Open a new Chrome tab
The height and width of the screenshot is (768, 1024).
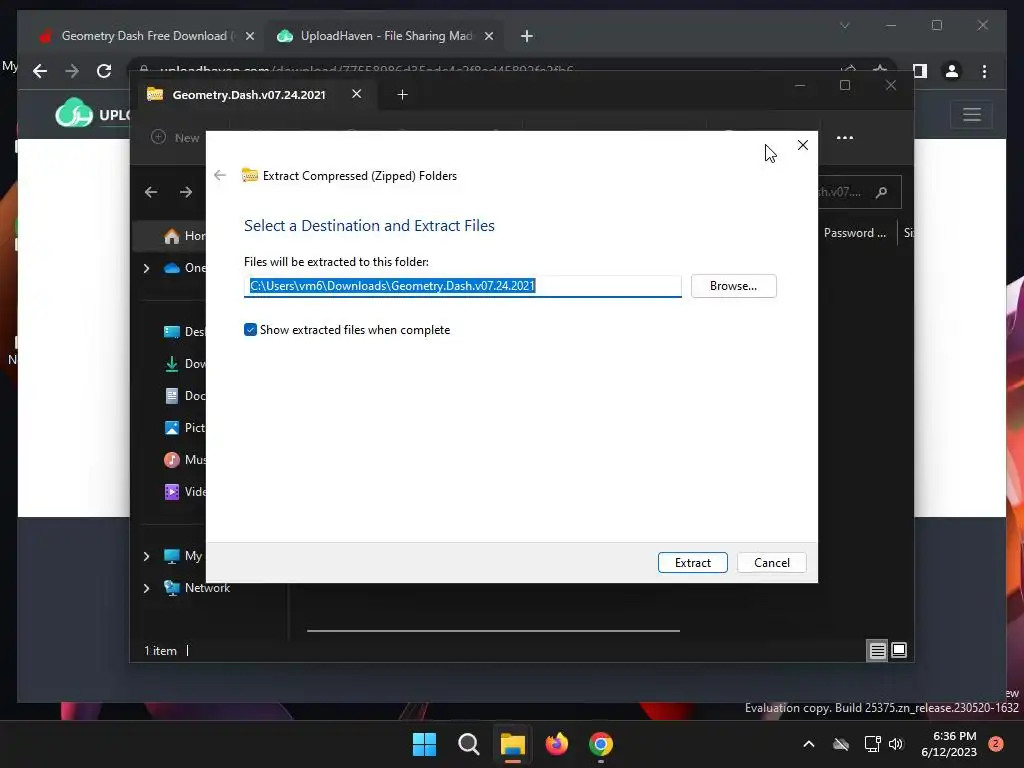pos(527,37)
